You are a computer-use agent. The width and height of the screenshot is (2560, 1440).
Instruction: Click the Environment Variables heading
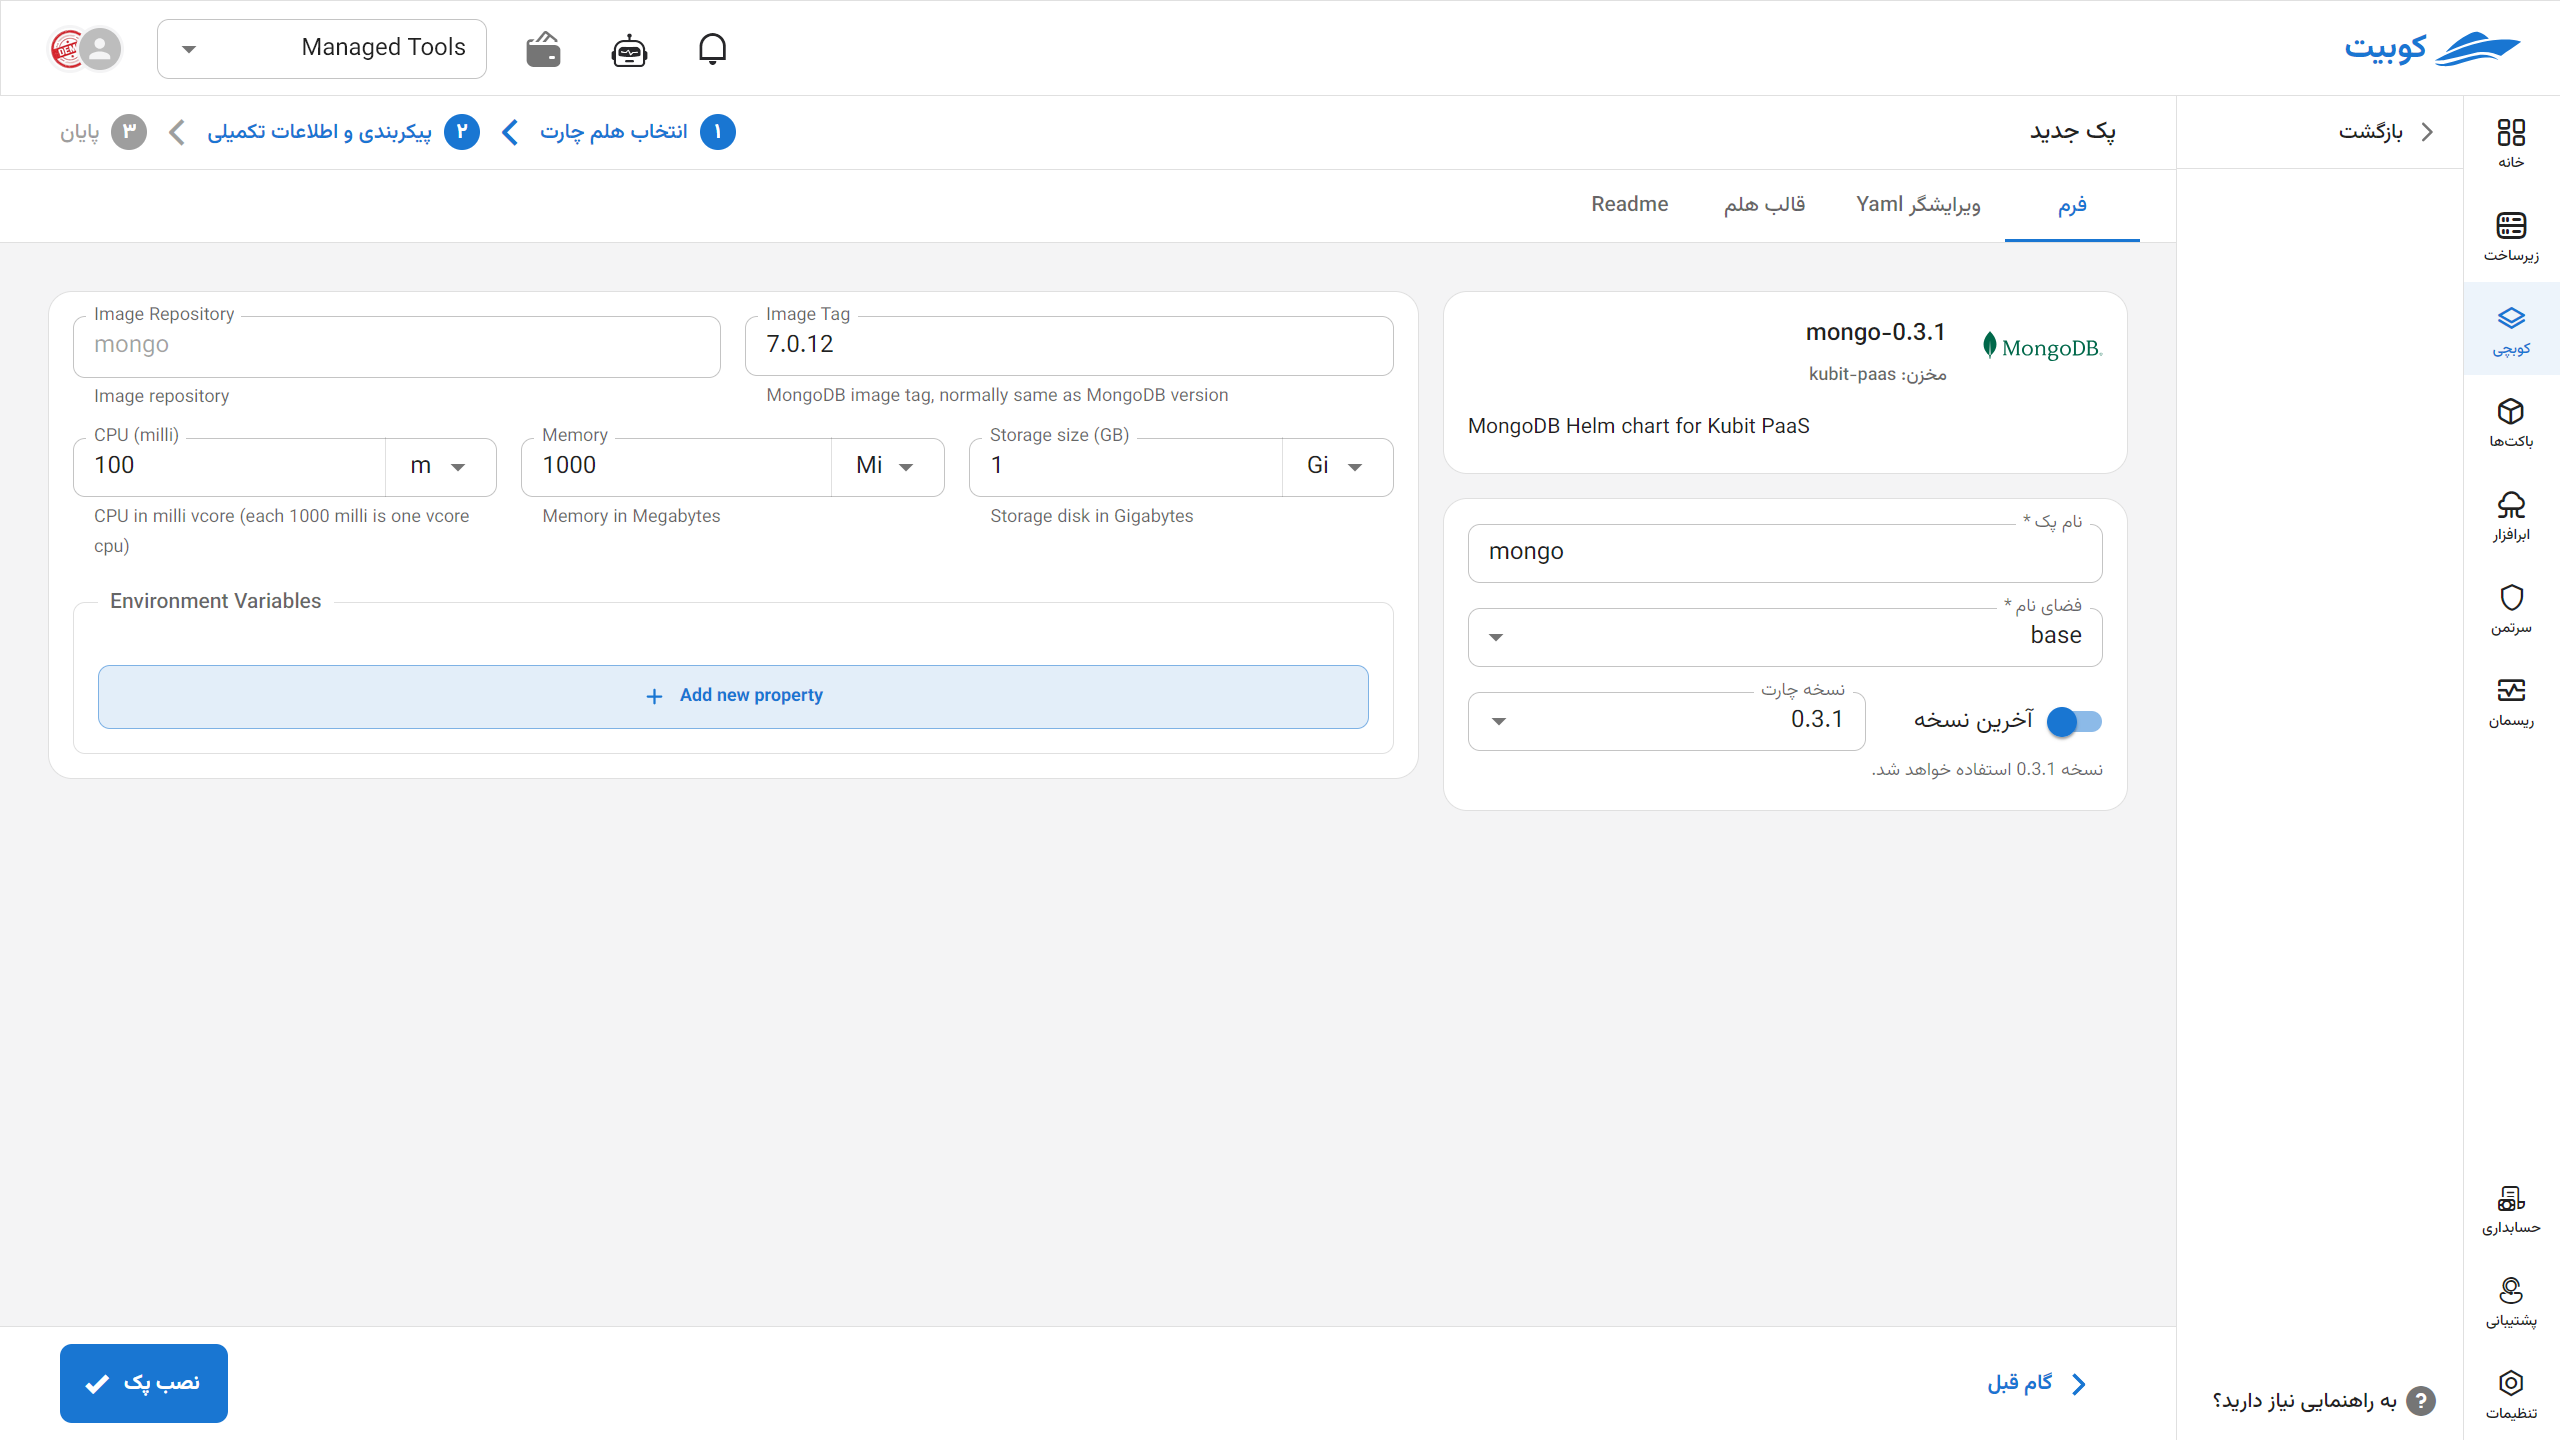(x=216, y=601)
